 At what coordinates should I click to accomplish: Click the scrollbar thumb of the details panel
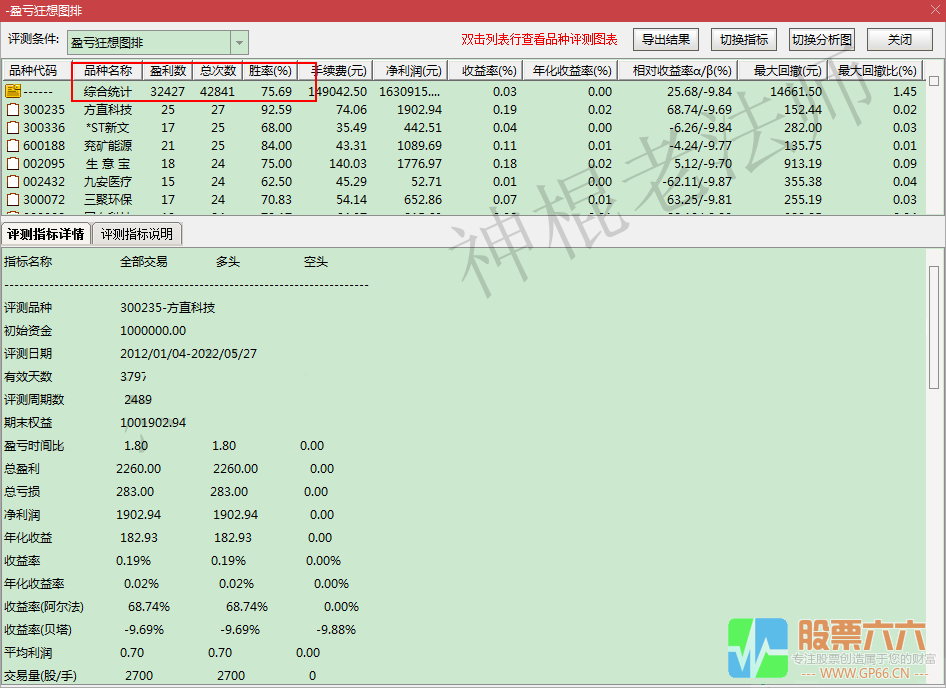click(934, 327)
